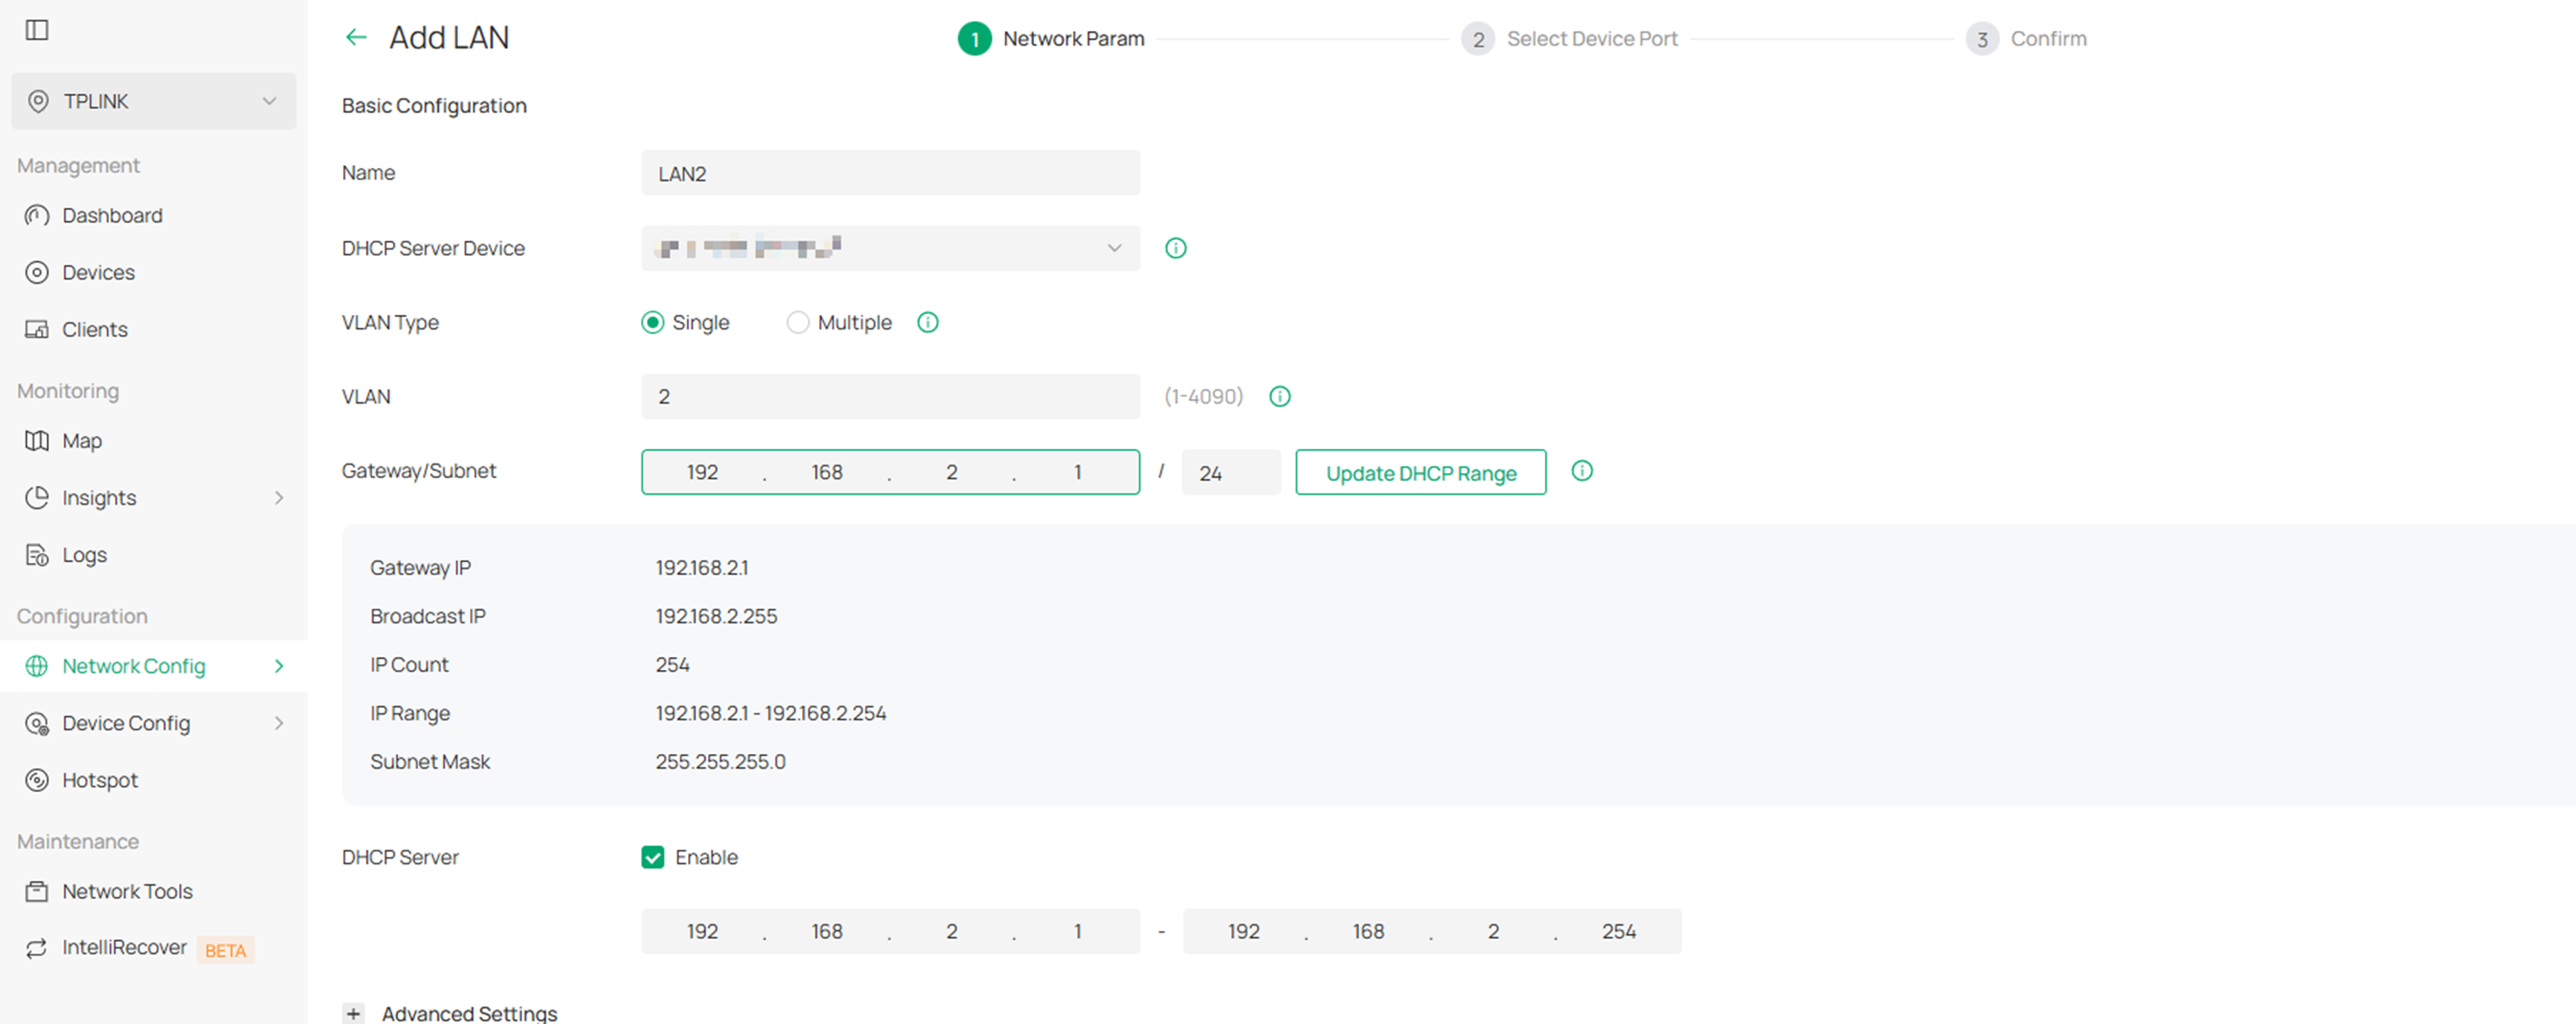Open the Clients view
The width and height of the screenshot is (2576, 1024).
tap(94, 329)
